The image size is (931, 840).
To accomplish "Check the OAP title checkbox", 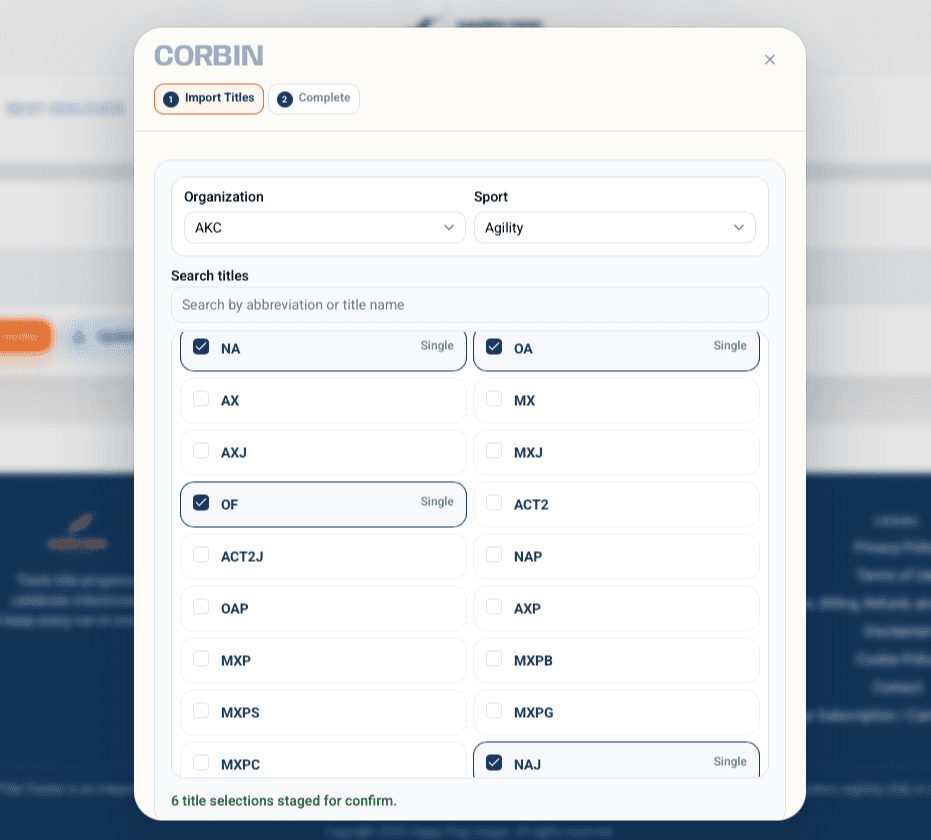I will click(x=201, y=607).
